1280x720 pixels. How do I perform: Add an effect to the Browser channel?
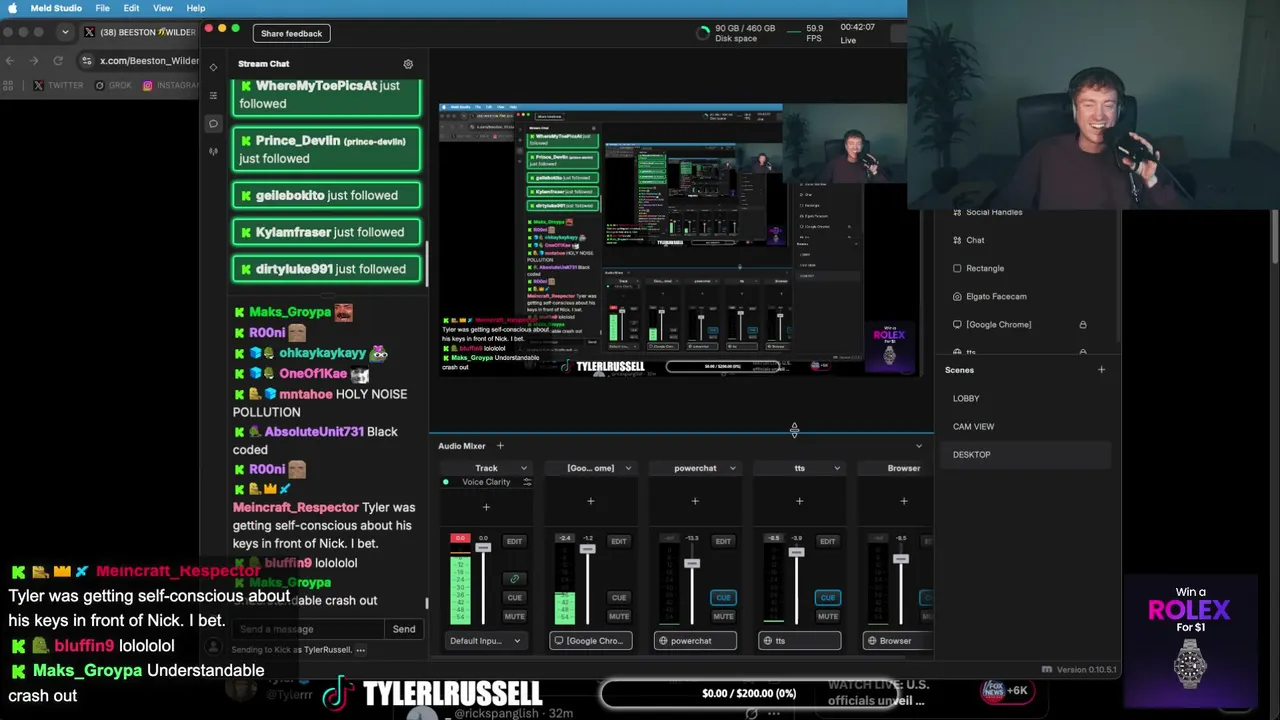904,501
